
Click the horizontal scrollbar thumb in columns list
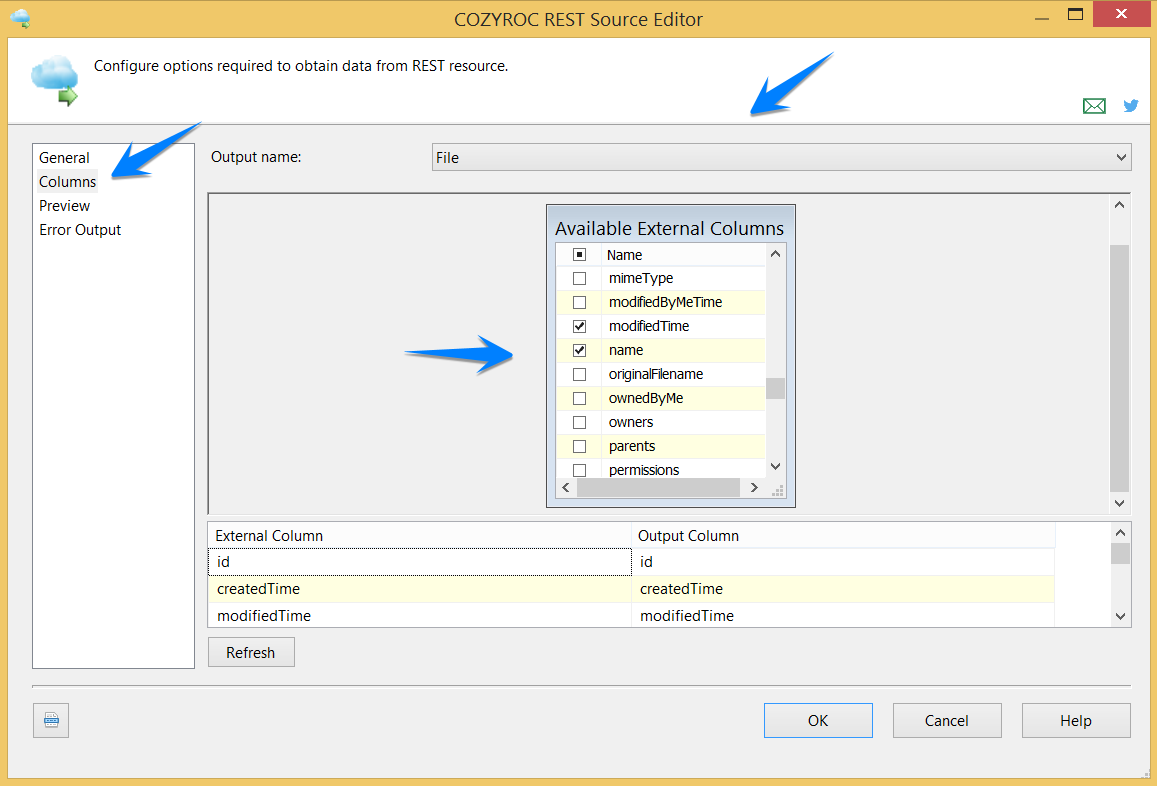tap(658, 487)
